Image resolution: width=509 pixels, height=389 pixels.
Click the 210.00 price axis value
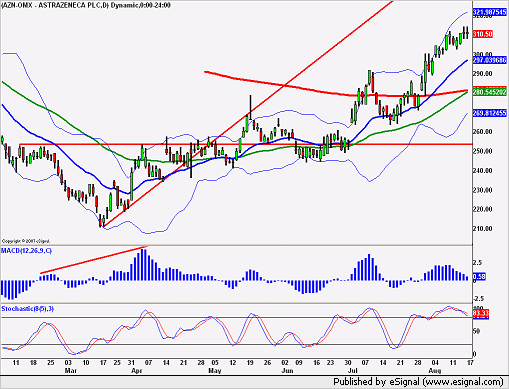(x=483, y=229)
